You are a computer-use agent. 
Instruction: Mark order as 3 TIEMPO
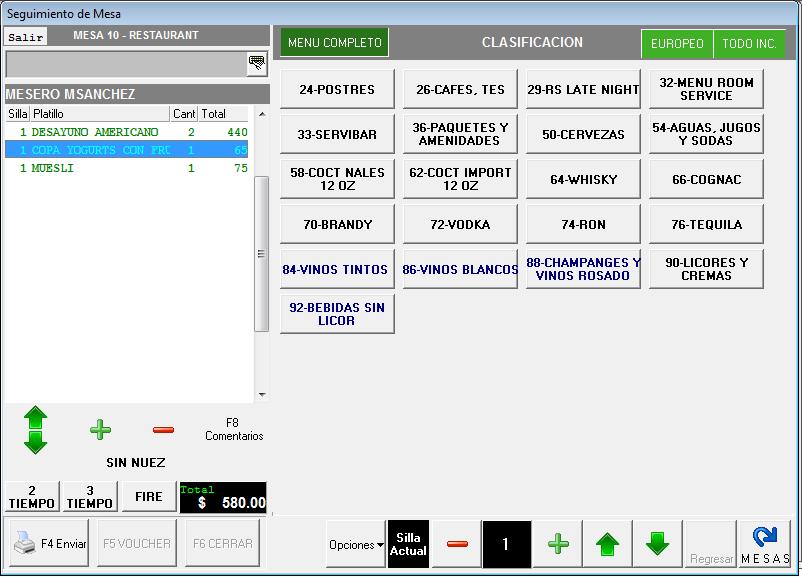(x=90, y=497)
